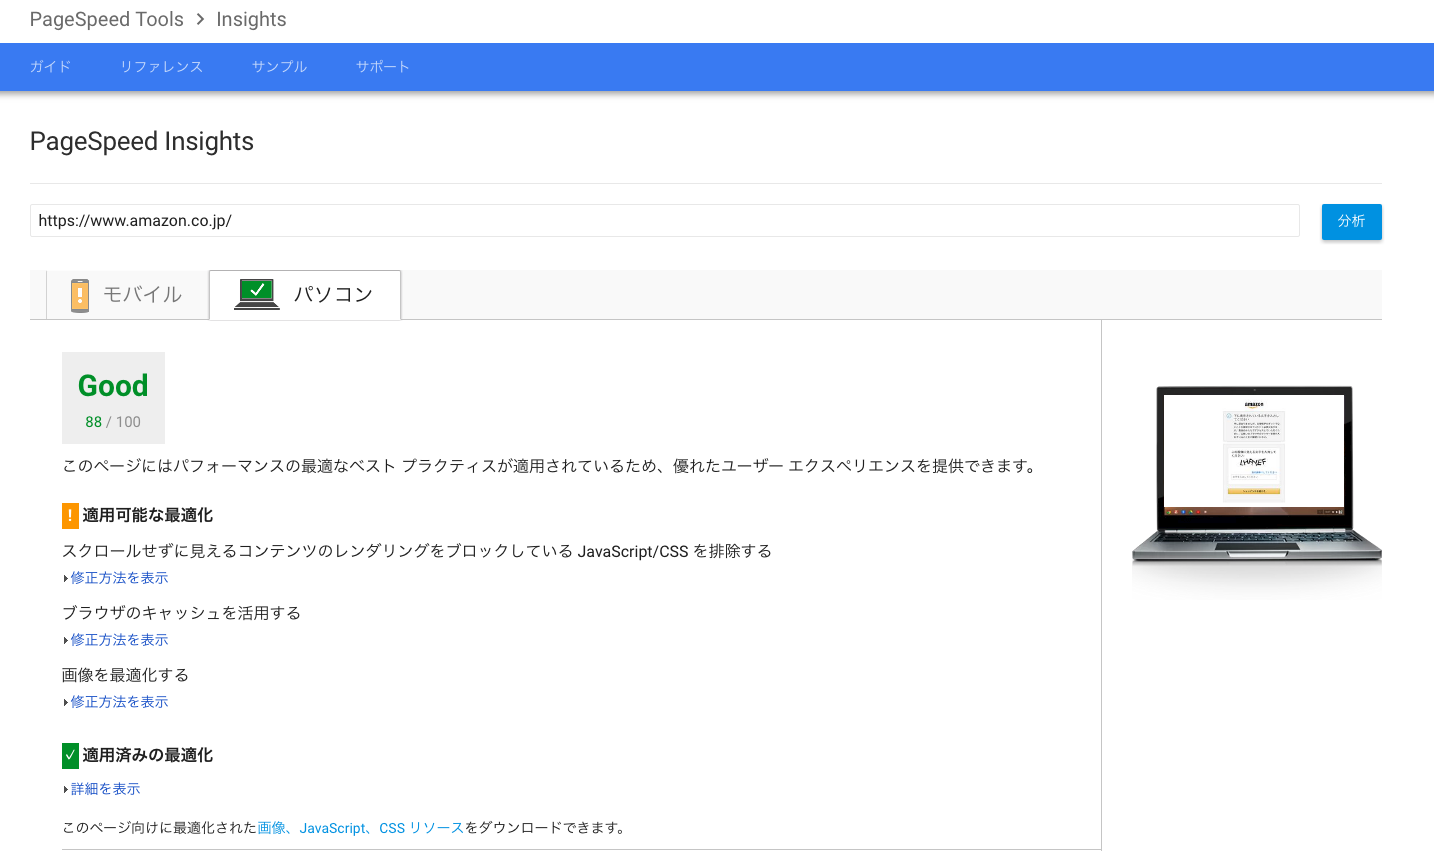This screenshot has height=851, width=1434.
Task: Select the パソコン tab
Action: pyautogui.click(x=305, y=295)
